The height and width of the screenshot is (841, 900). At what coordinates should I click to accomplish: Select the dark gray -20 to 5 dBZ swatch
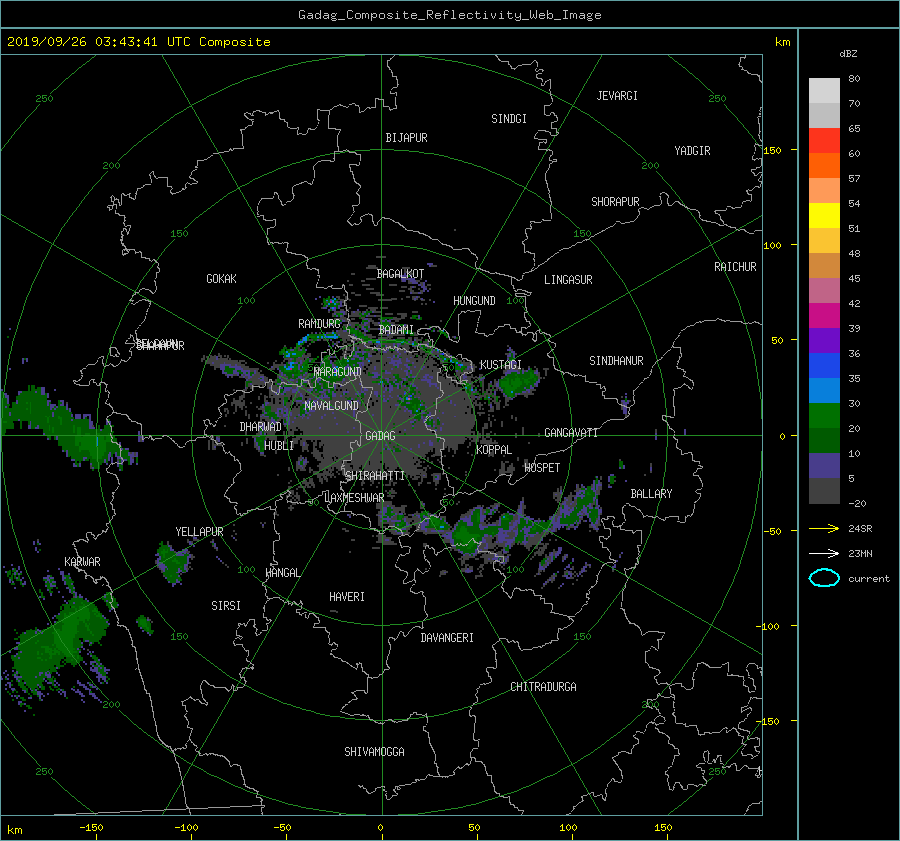point(824,490)
